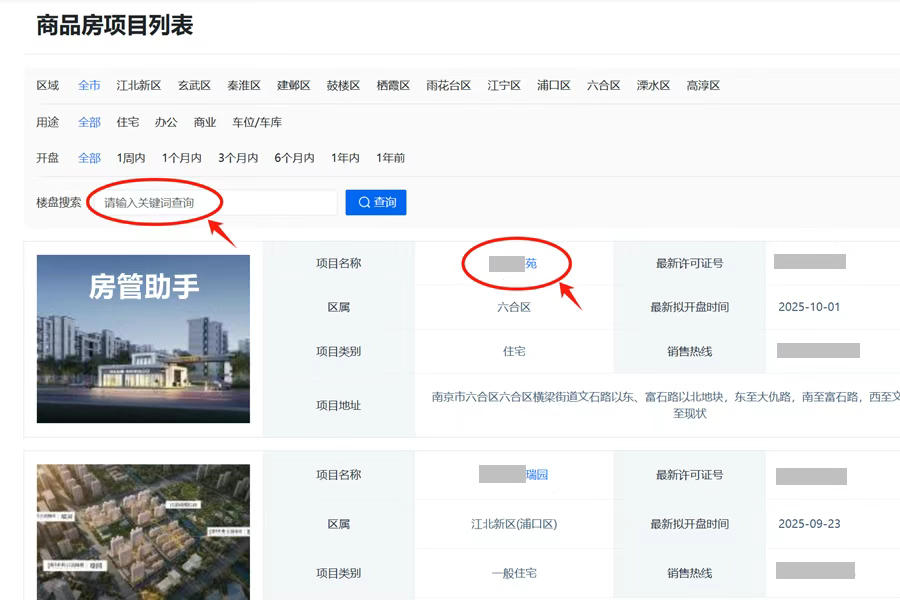Filter region by 六合区

coord(604,86)
